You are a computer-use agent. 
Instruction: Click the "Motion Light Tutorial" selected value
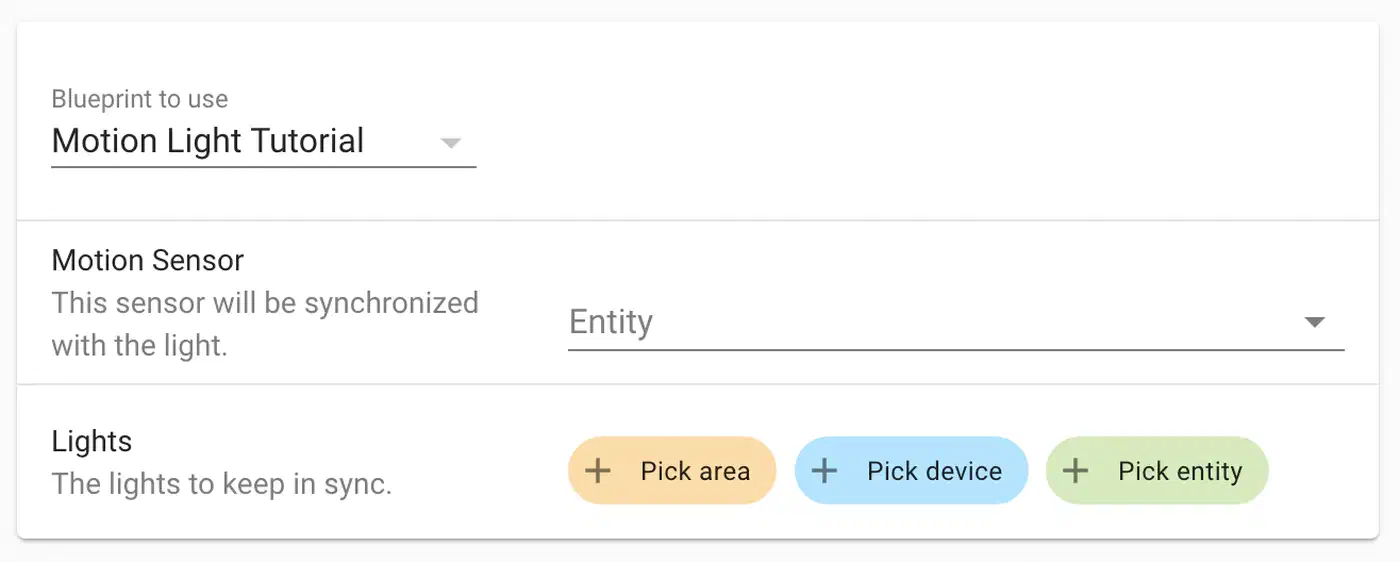208,141
